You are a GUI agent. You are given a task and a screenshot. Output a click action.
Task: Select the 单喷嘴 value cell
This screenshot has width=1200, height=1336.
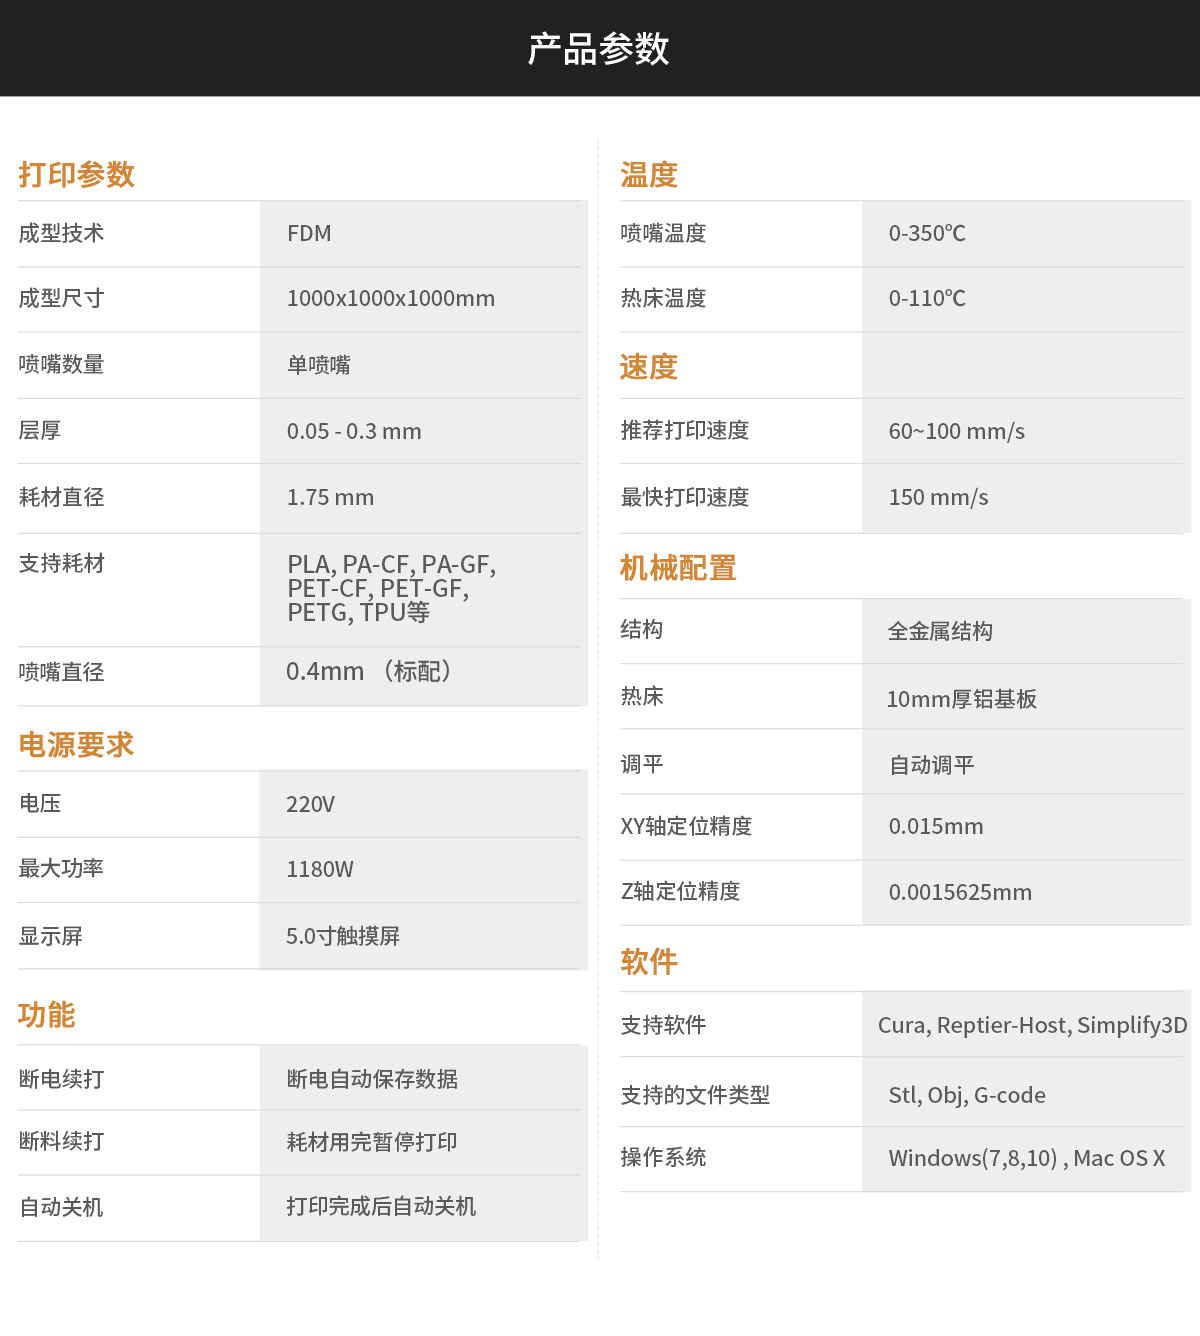(319, 365)
